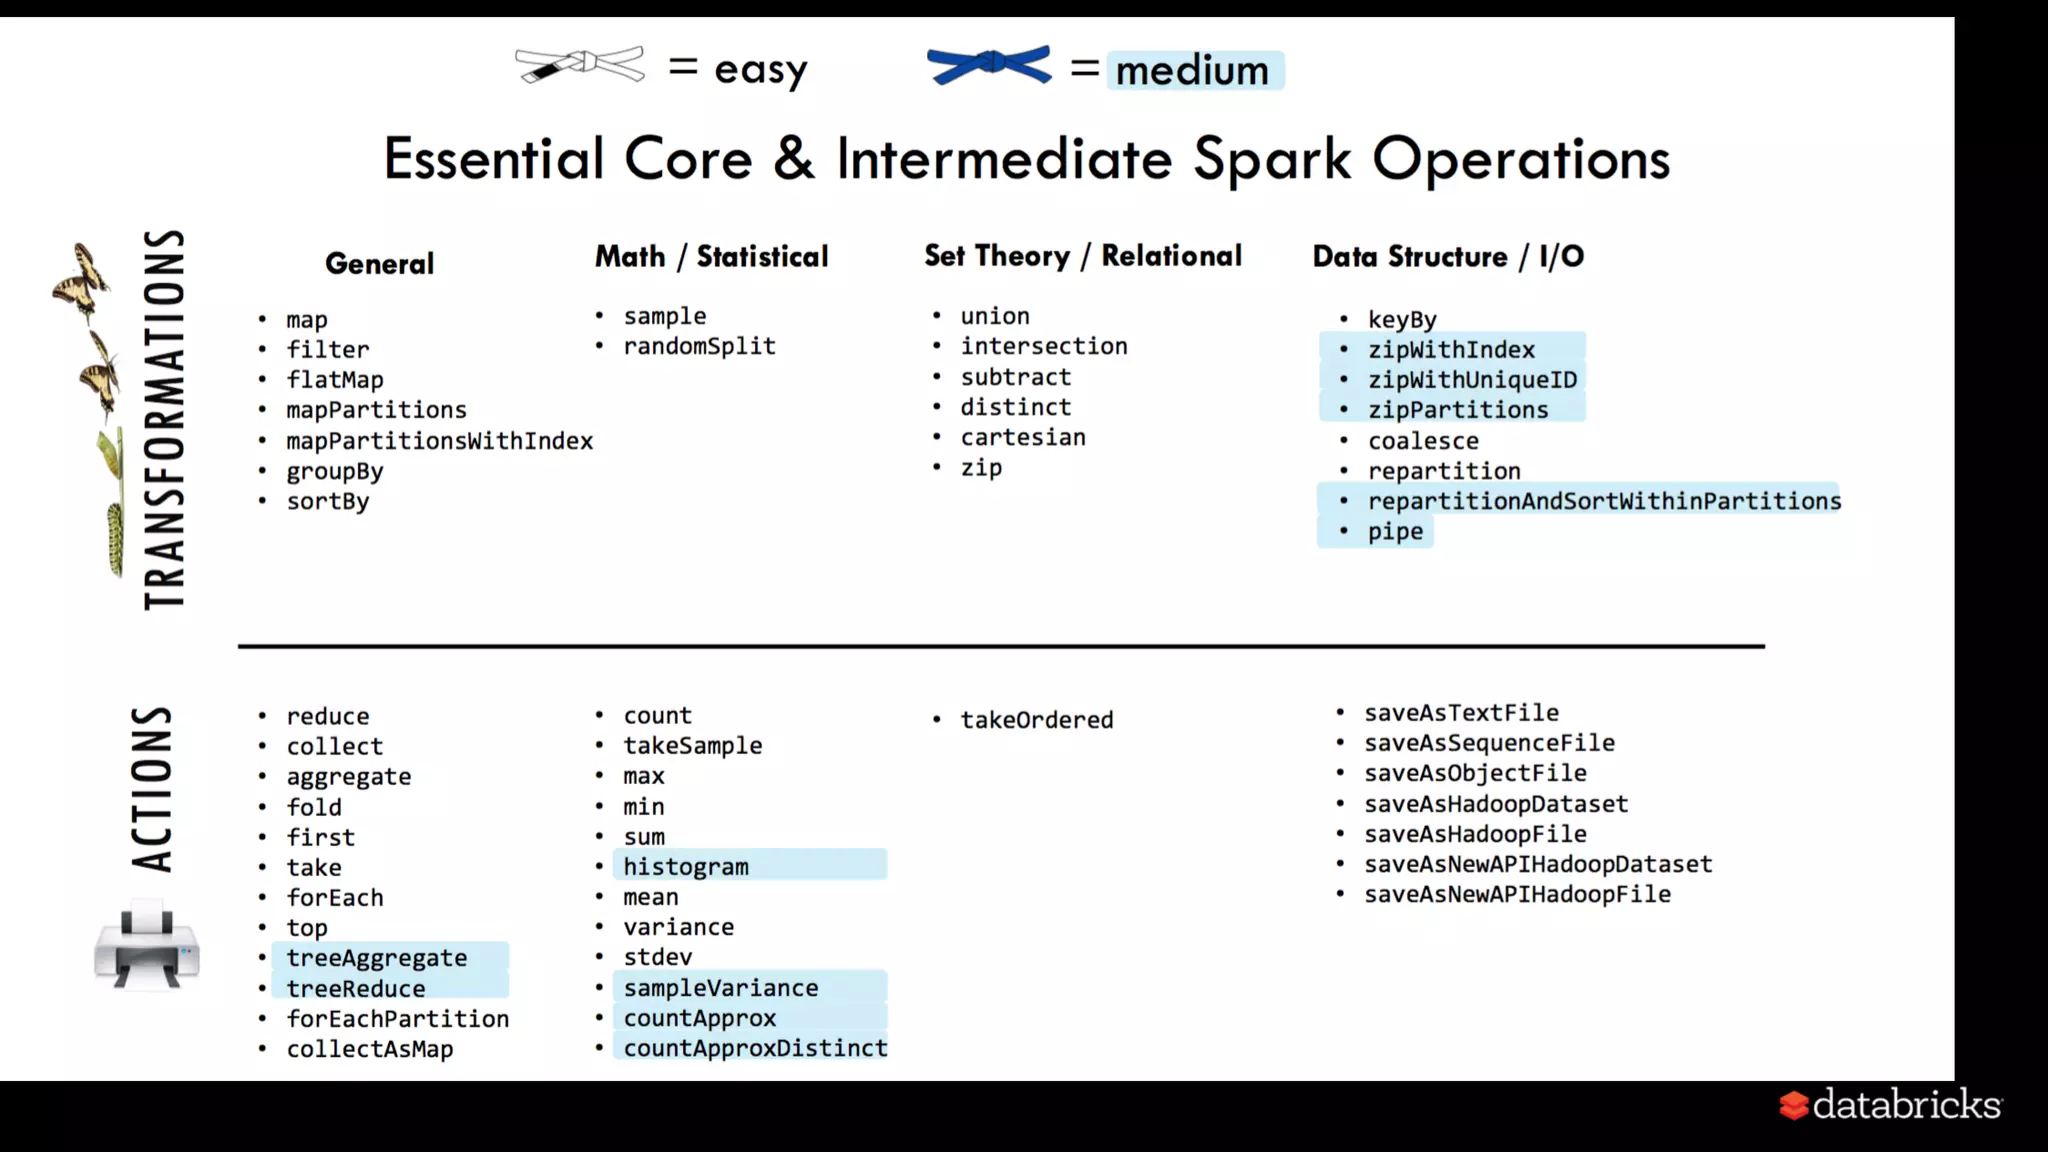Click the saveAsTextFile list item
Image resolution: width=2048 pixels, height=1152 pixels.
(1461, 713)
